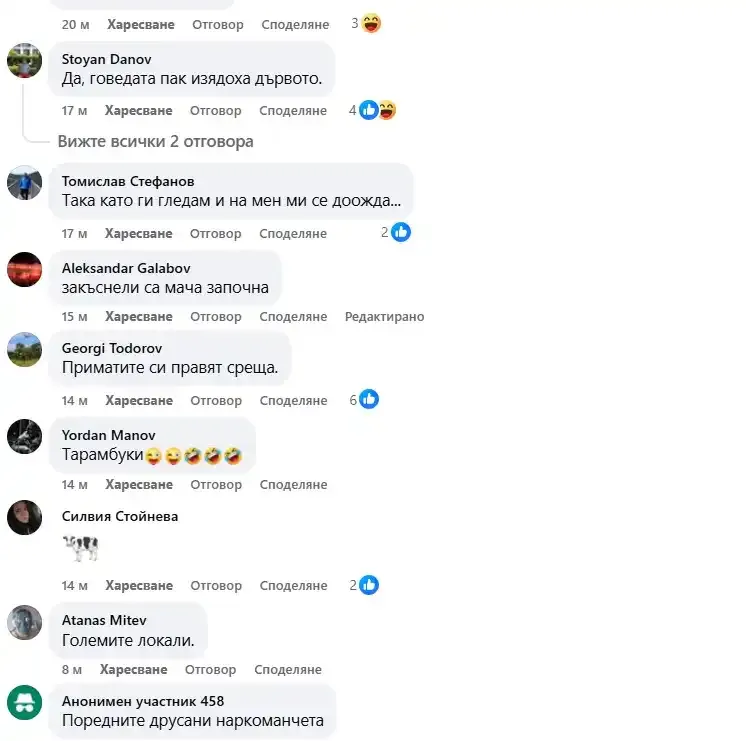Click the like icon on Силвия Стойнева's comment
This screenshot has width=746, height=741.
click(369, 585)
